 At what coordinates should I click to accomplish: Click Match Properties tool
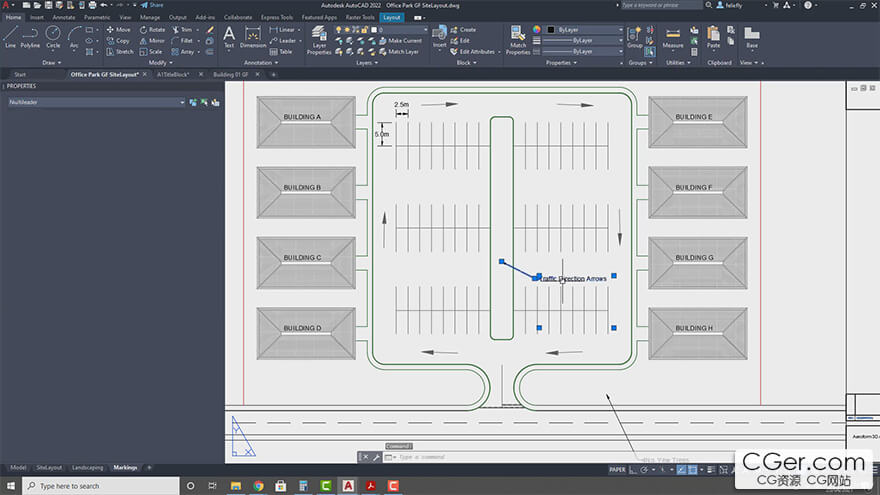point(517,40)
